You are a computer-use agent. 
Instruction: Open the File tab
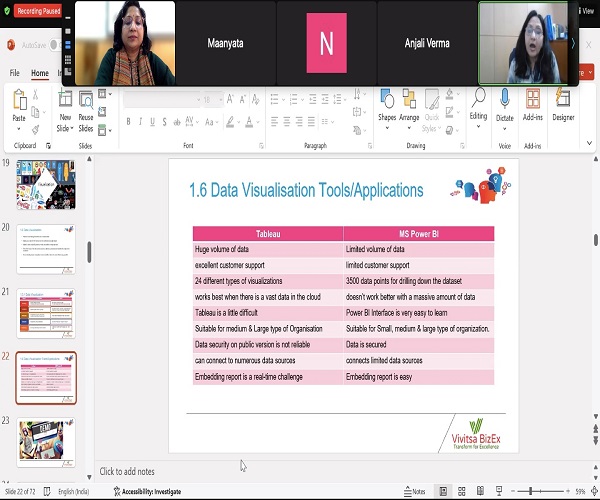15,73
